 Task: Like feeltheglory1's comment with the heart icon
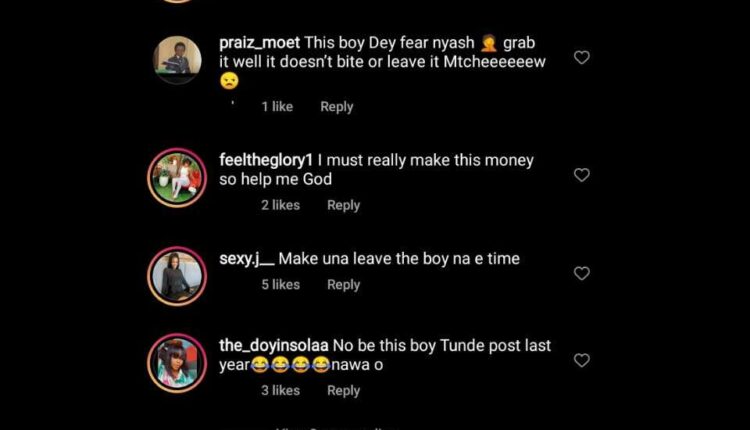point(581,175)
